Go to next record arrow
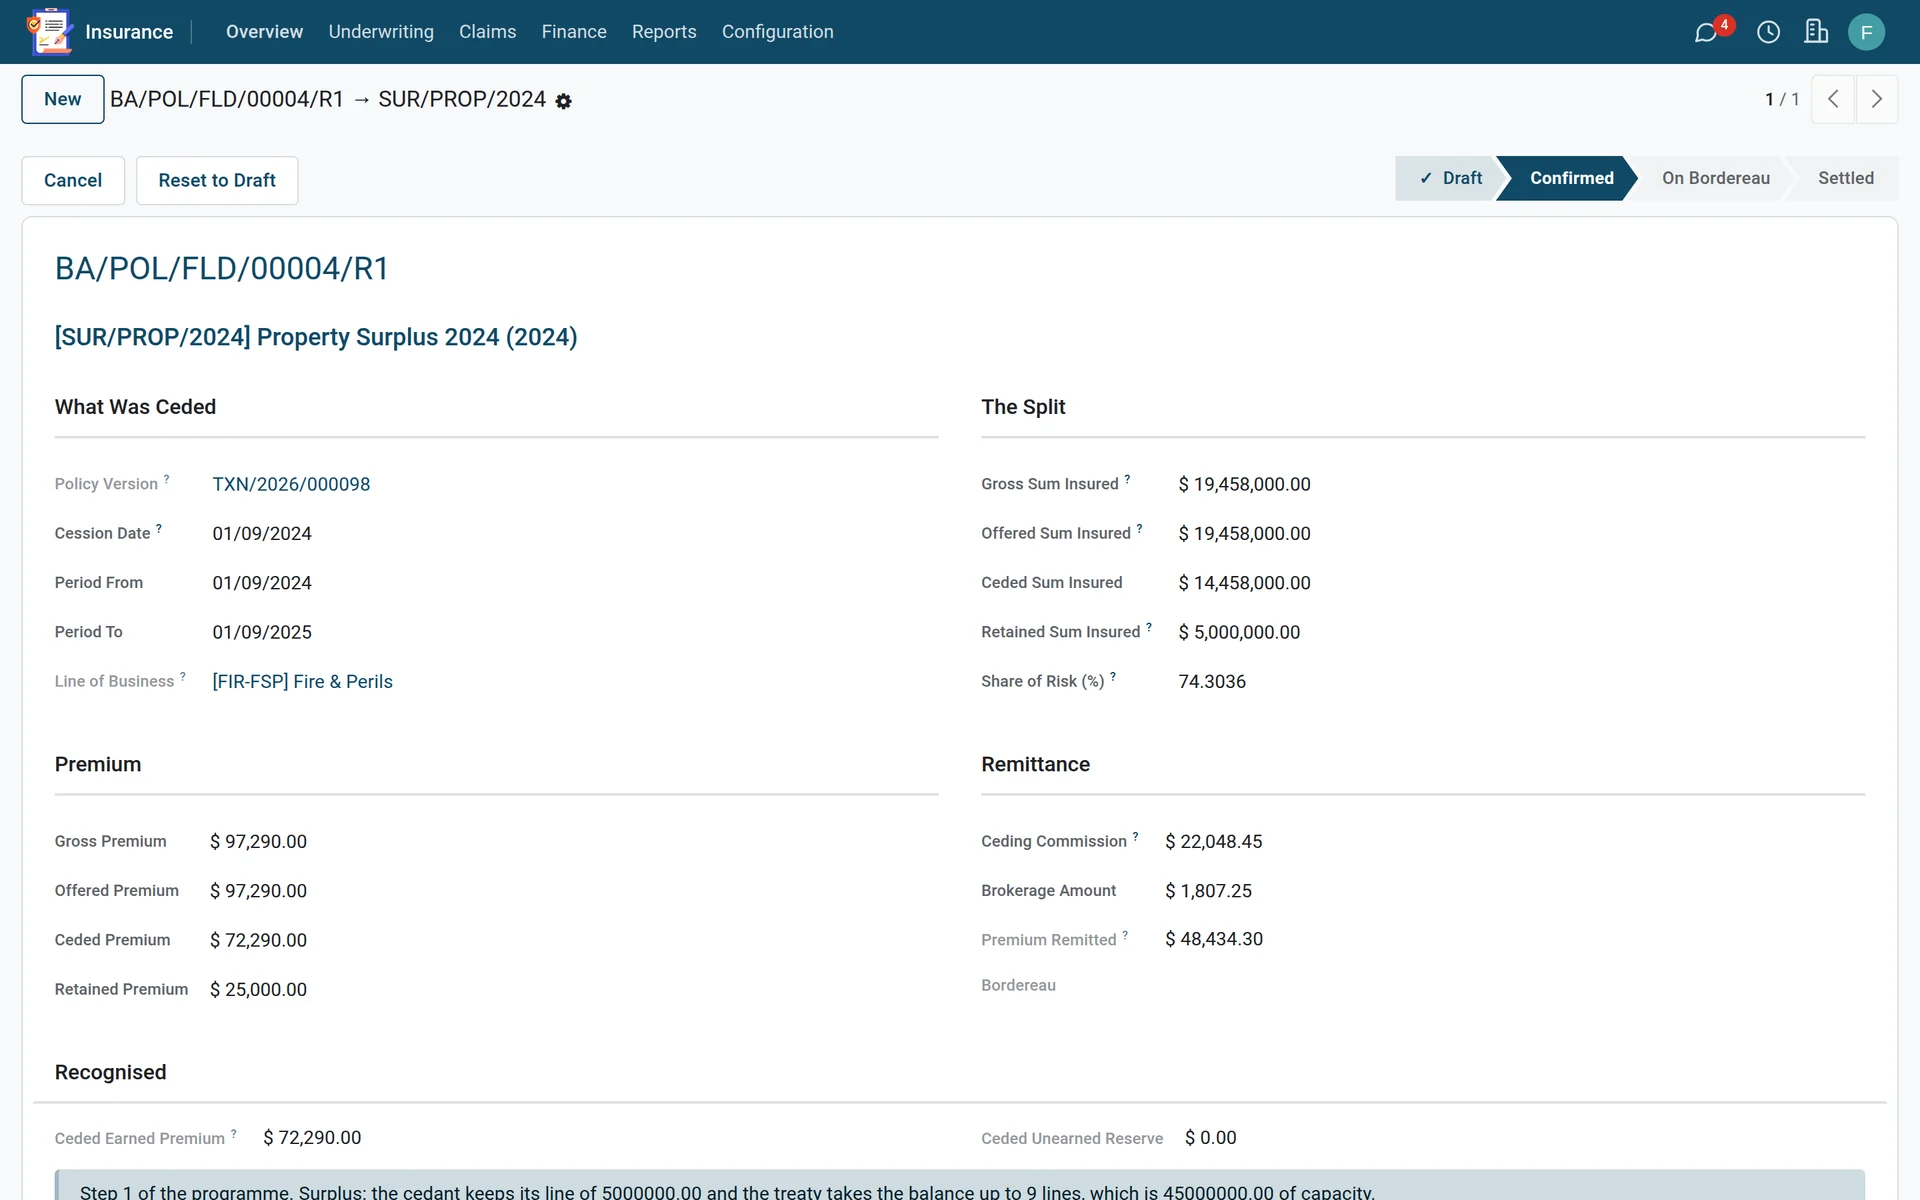 click(1877, 99)
